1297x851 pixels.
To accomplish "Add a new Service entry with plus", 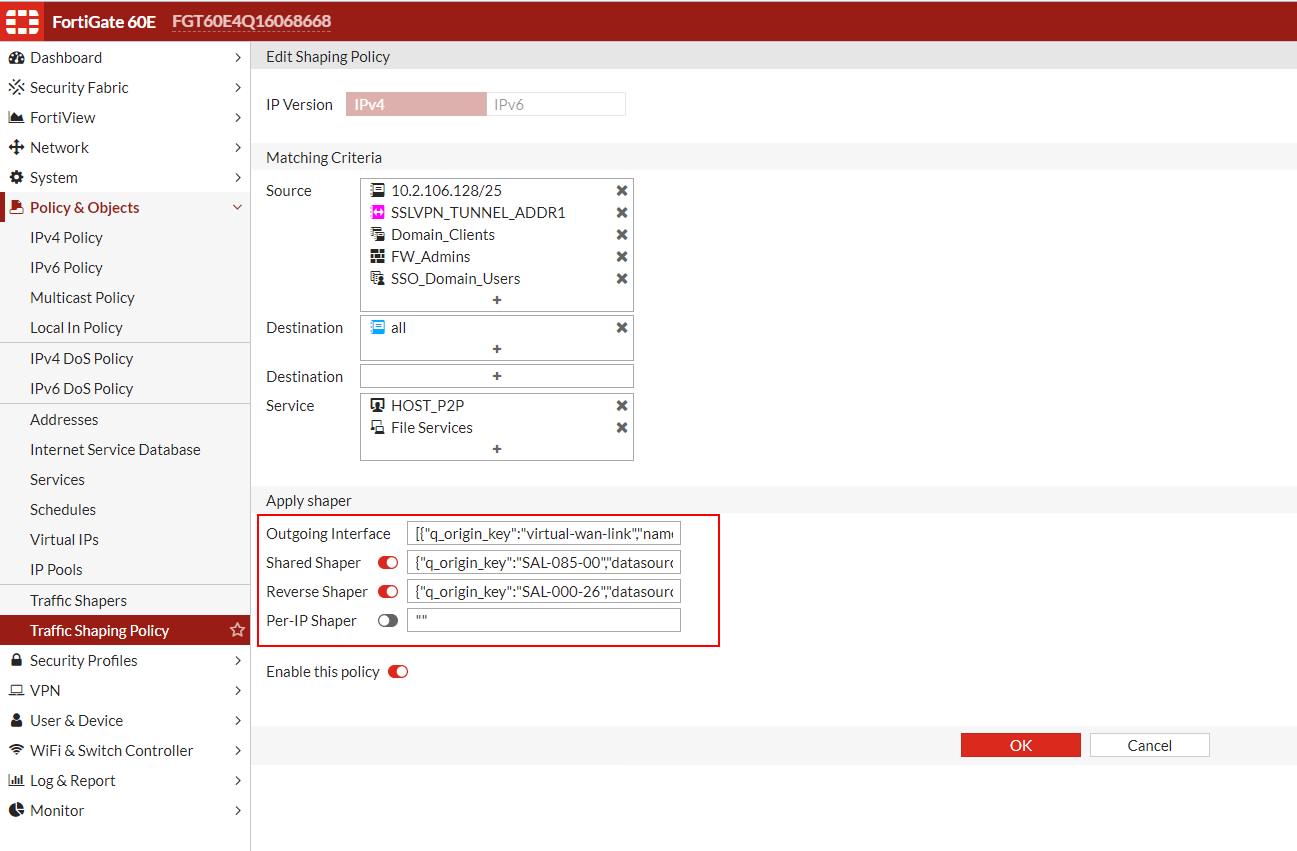I will (x=497, y=449).
